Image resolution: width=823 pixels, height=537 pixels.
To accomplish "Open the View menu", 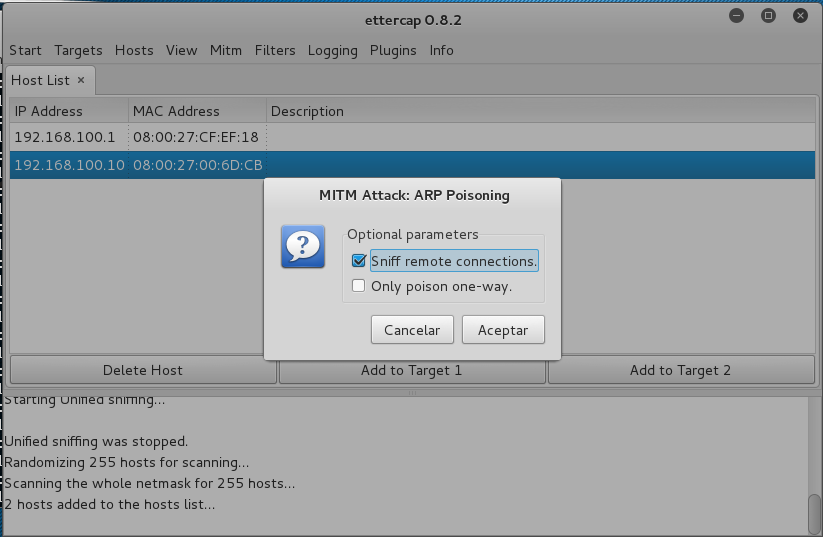I will click(x=182, y=50).
